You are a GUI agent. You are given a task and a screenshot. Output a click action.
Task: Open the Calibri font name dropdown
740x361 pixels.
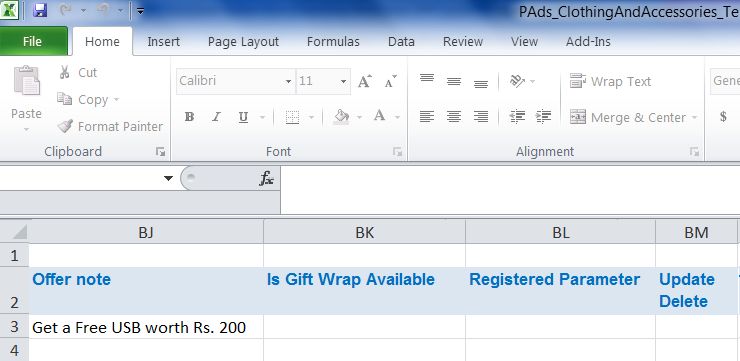click(288, 81)
